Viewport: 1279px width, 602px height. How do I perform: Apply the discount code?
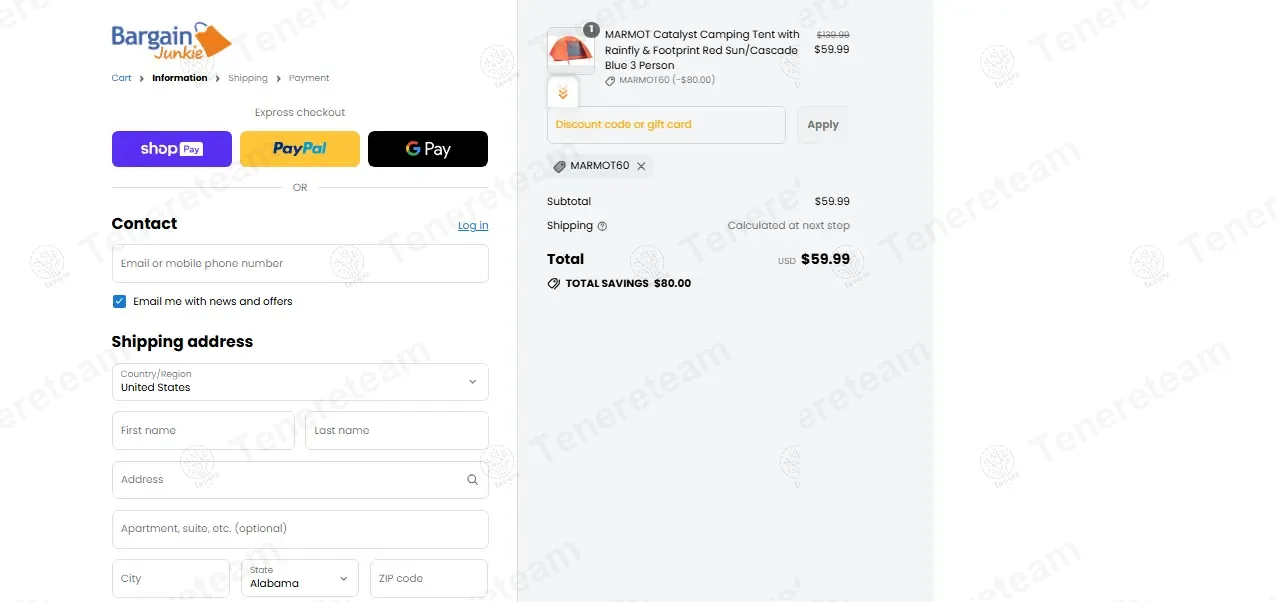click(x=823, y=125)
